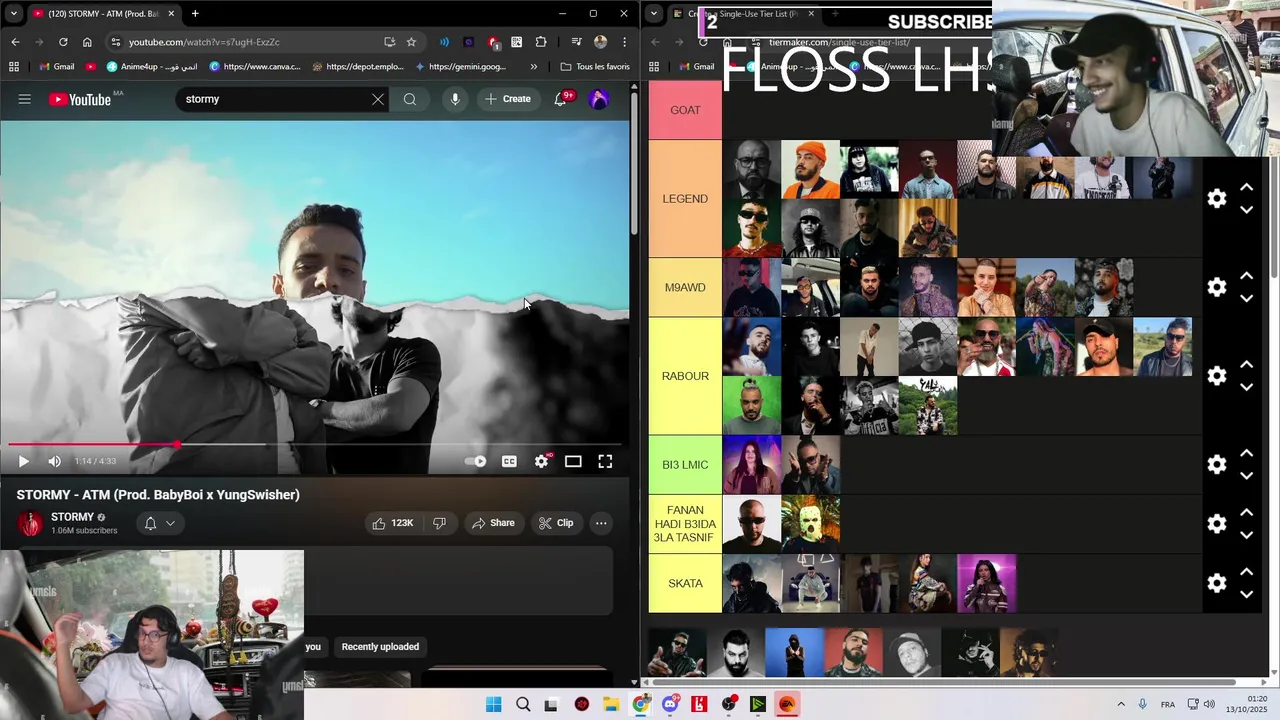Move the M9AWD tier row up
Viewport: 1280px width, 720px height.
click(1247, 276)
